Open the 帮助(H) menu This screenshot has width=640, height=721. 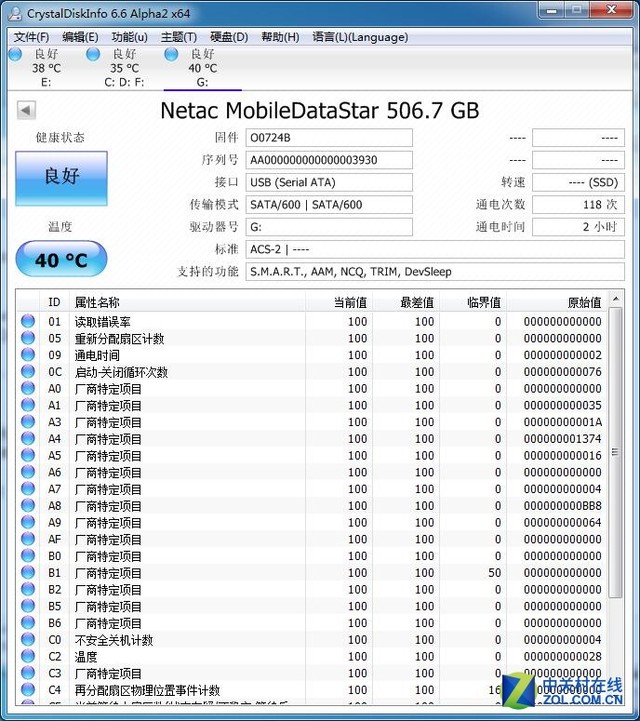pyautogui.click(x=280, y=37)
